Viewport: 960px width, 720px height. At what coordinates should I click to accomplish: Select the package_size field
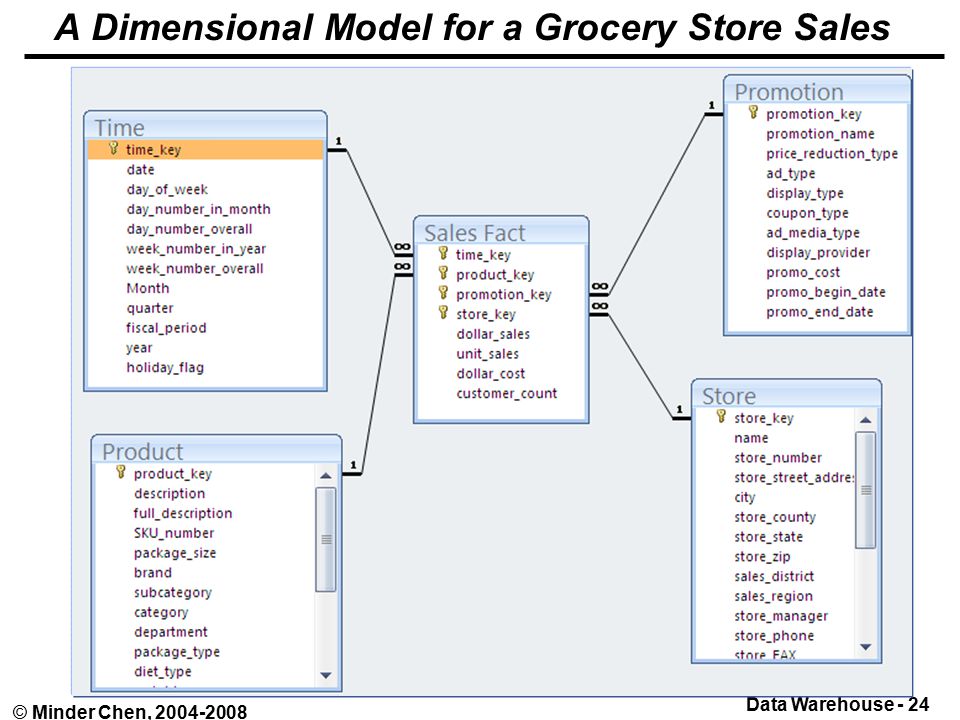(x=174, y=553)
